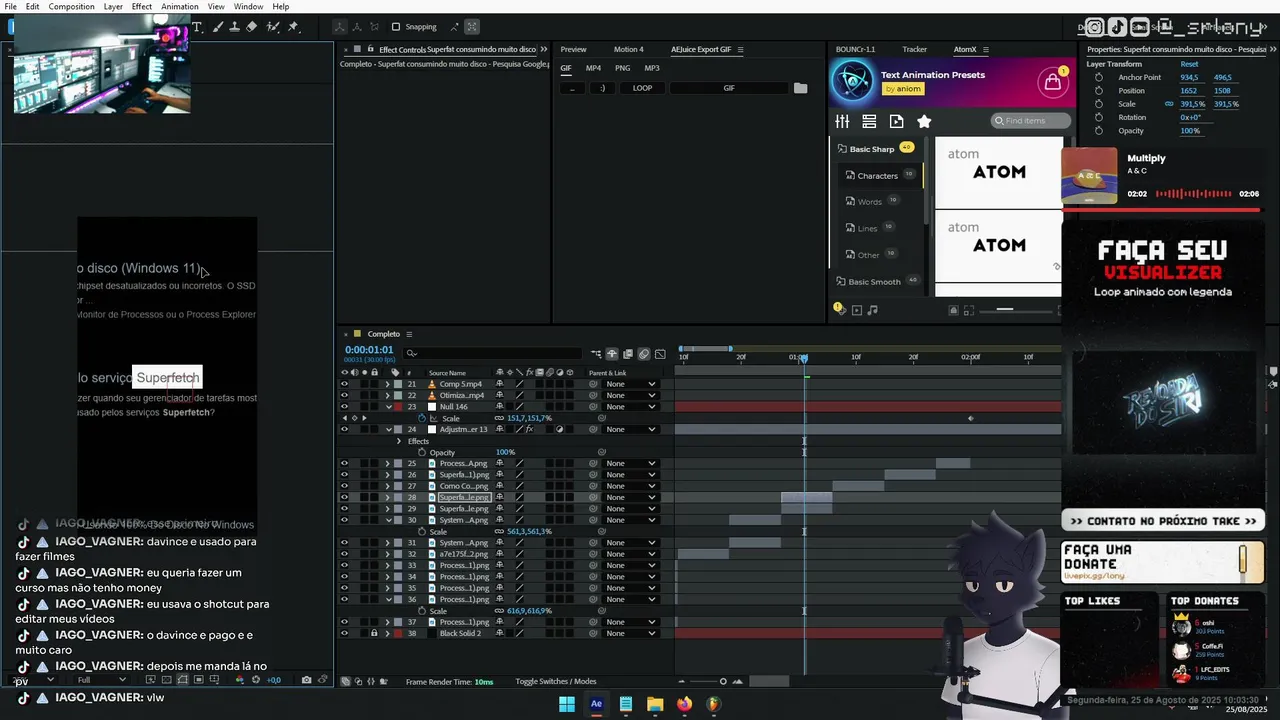Toggle the Snapping checkbox
Image resolution: width=1280 pixels, height=720 pixels.
pyautogui.click(x=396, y=27)
